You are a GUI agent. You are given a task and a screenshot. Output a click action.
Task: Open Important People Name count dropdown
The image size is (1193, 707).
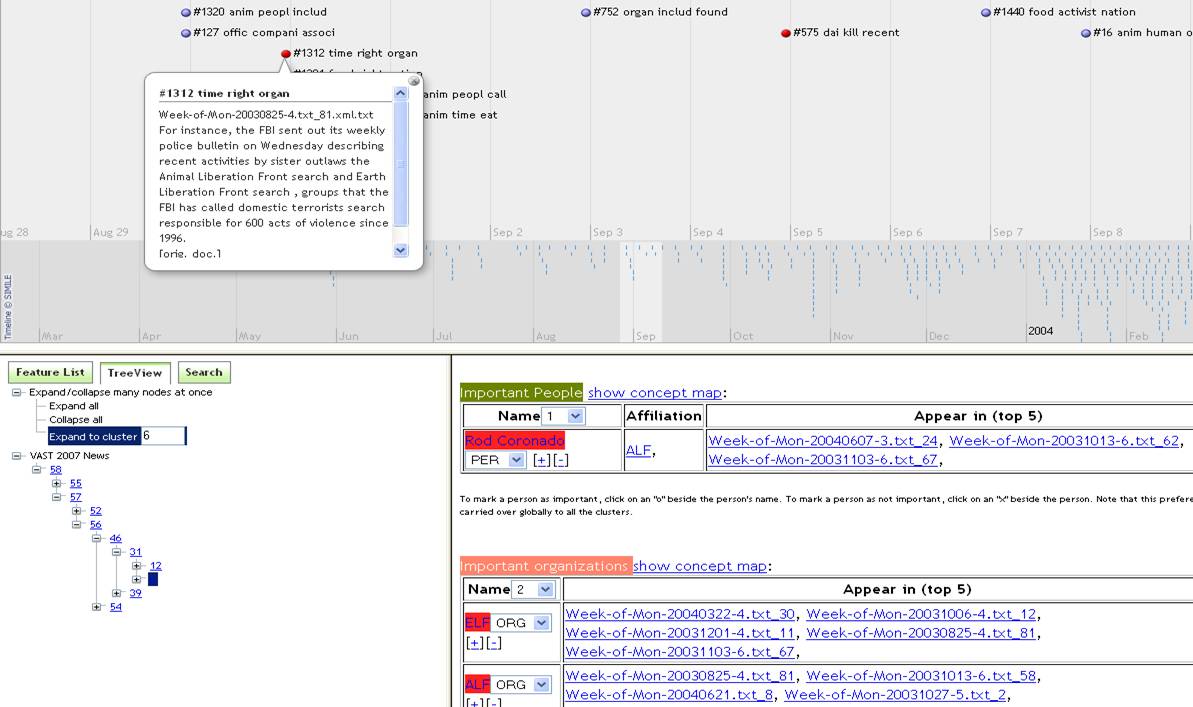click(x=574, y=416)
